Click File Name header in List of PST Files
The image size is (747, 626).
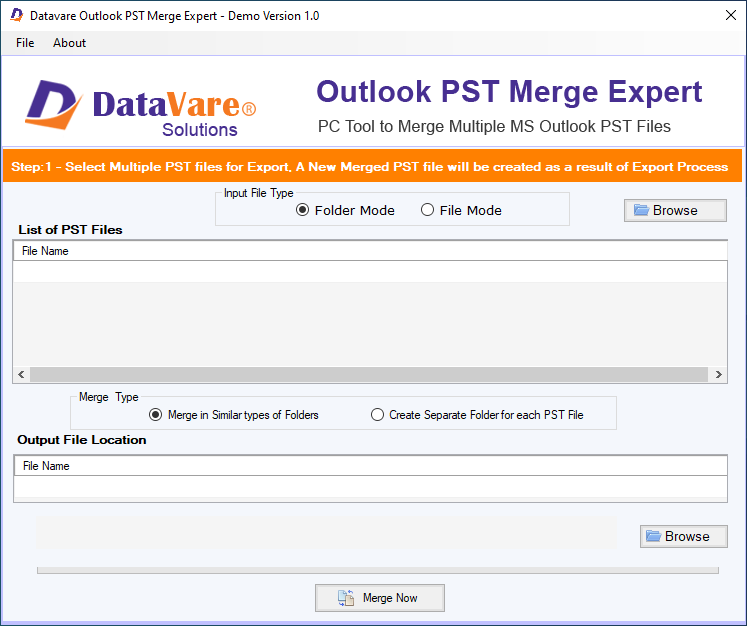coord(370,251)
